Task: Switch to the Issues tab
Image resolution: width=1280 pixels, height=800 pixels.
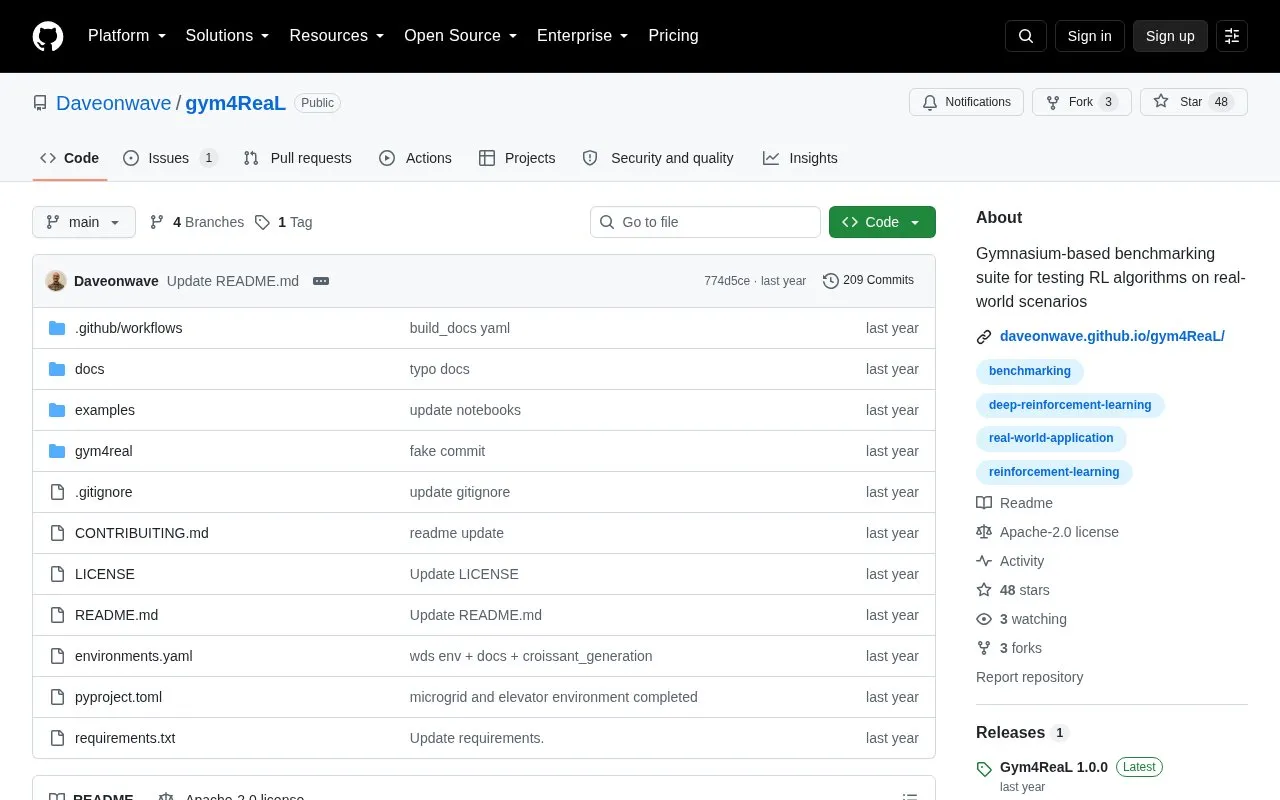Action: (x=170, y=158)
